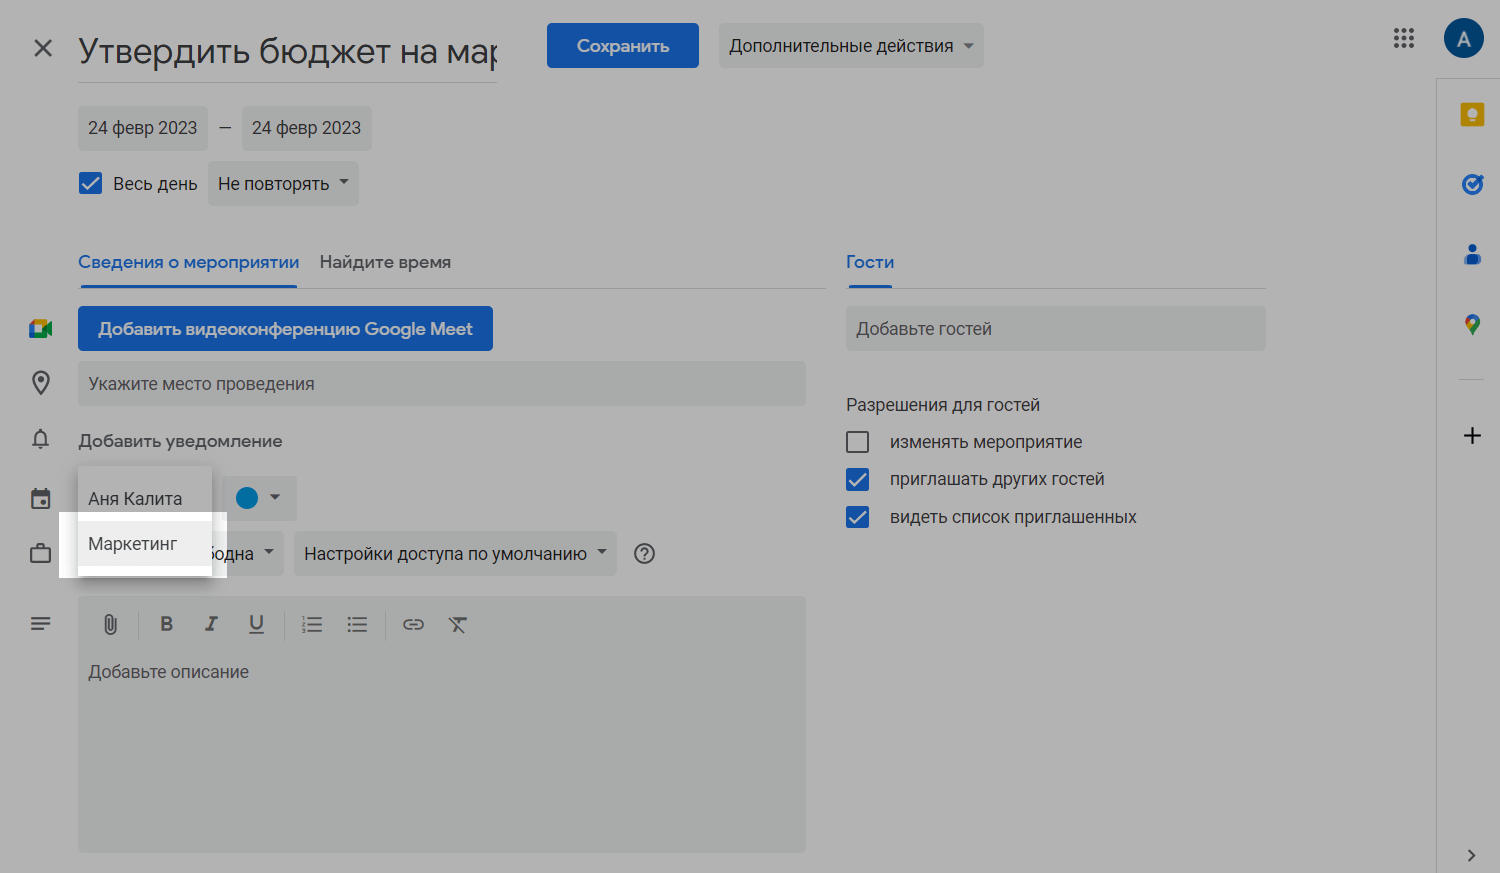Add Google Meet video conference
1500x873 pixels.
285,329
